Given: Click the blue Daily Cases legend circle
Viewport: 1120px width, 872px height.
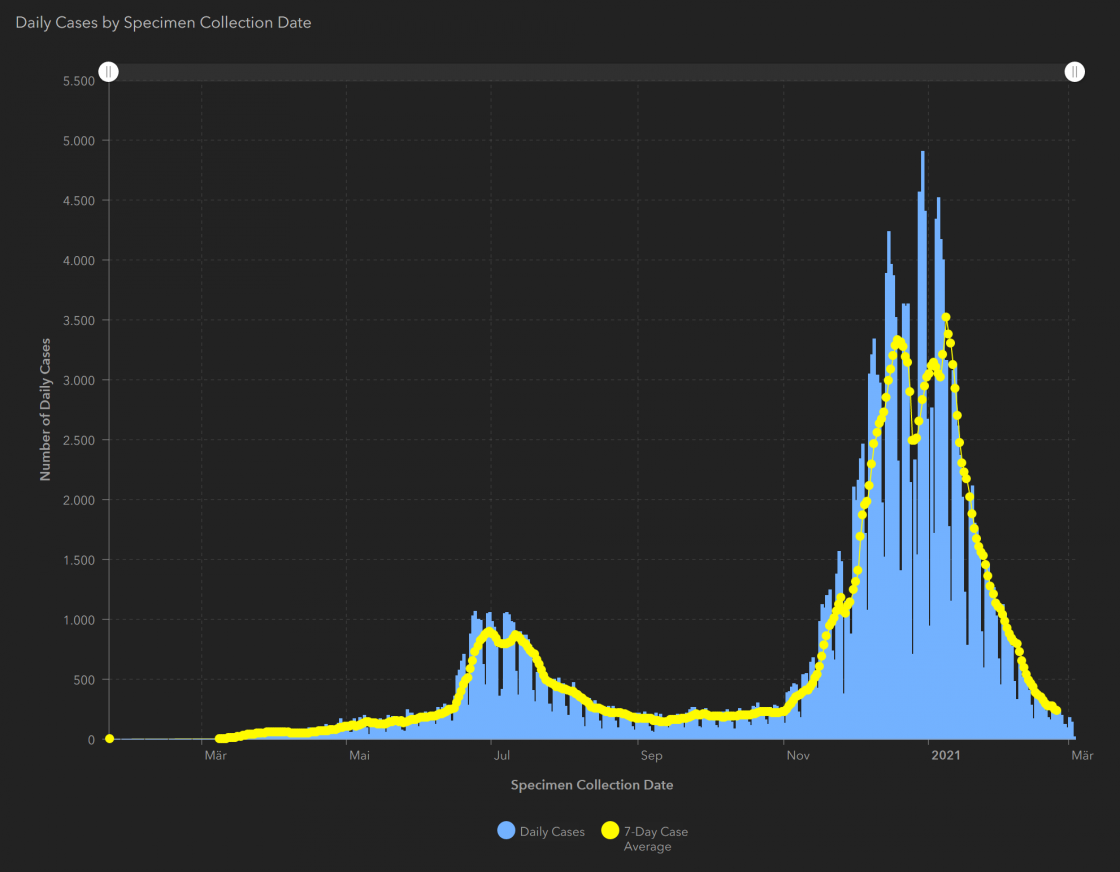Looking at the screenshot, I should coord(506,831).
